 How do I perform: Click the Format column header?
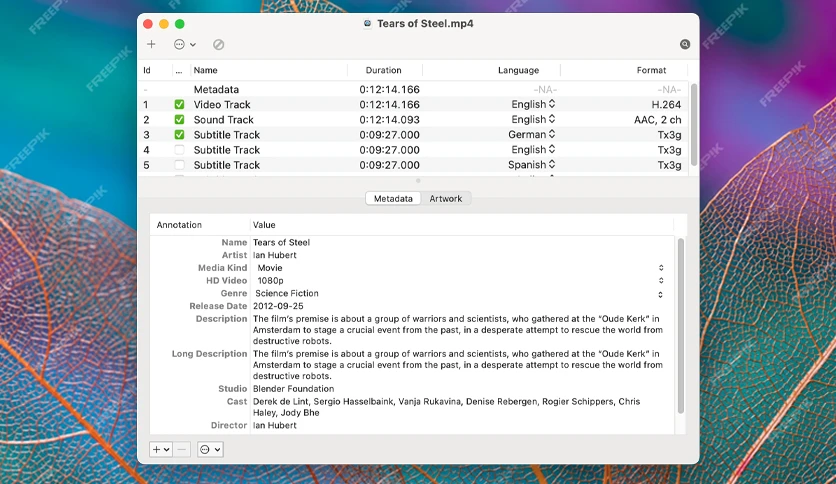coord(651,70)
